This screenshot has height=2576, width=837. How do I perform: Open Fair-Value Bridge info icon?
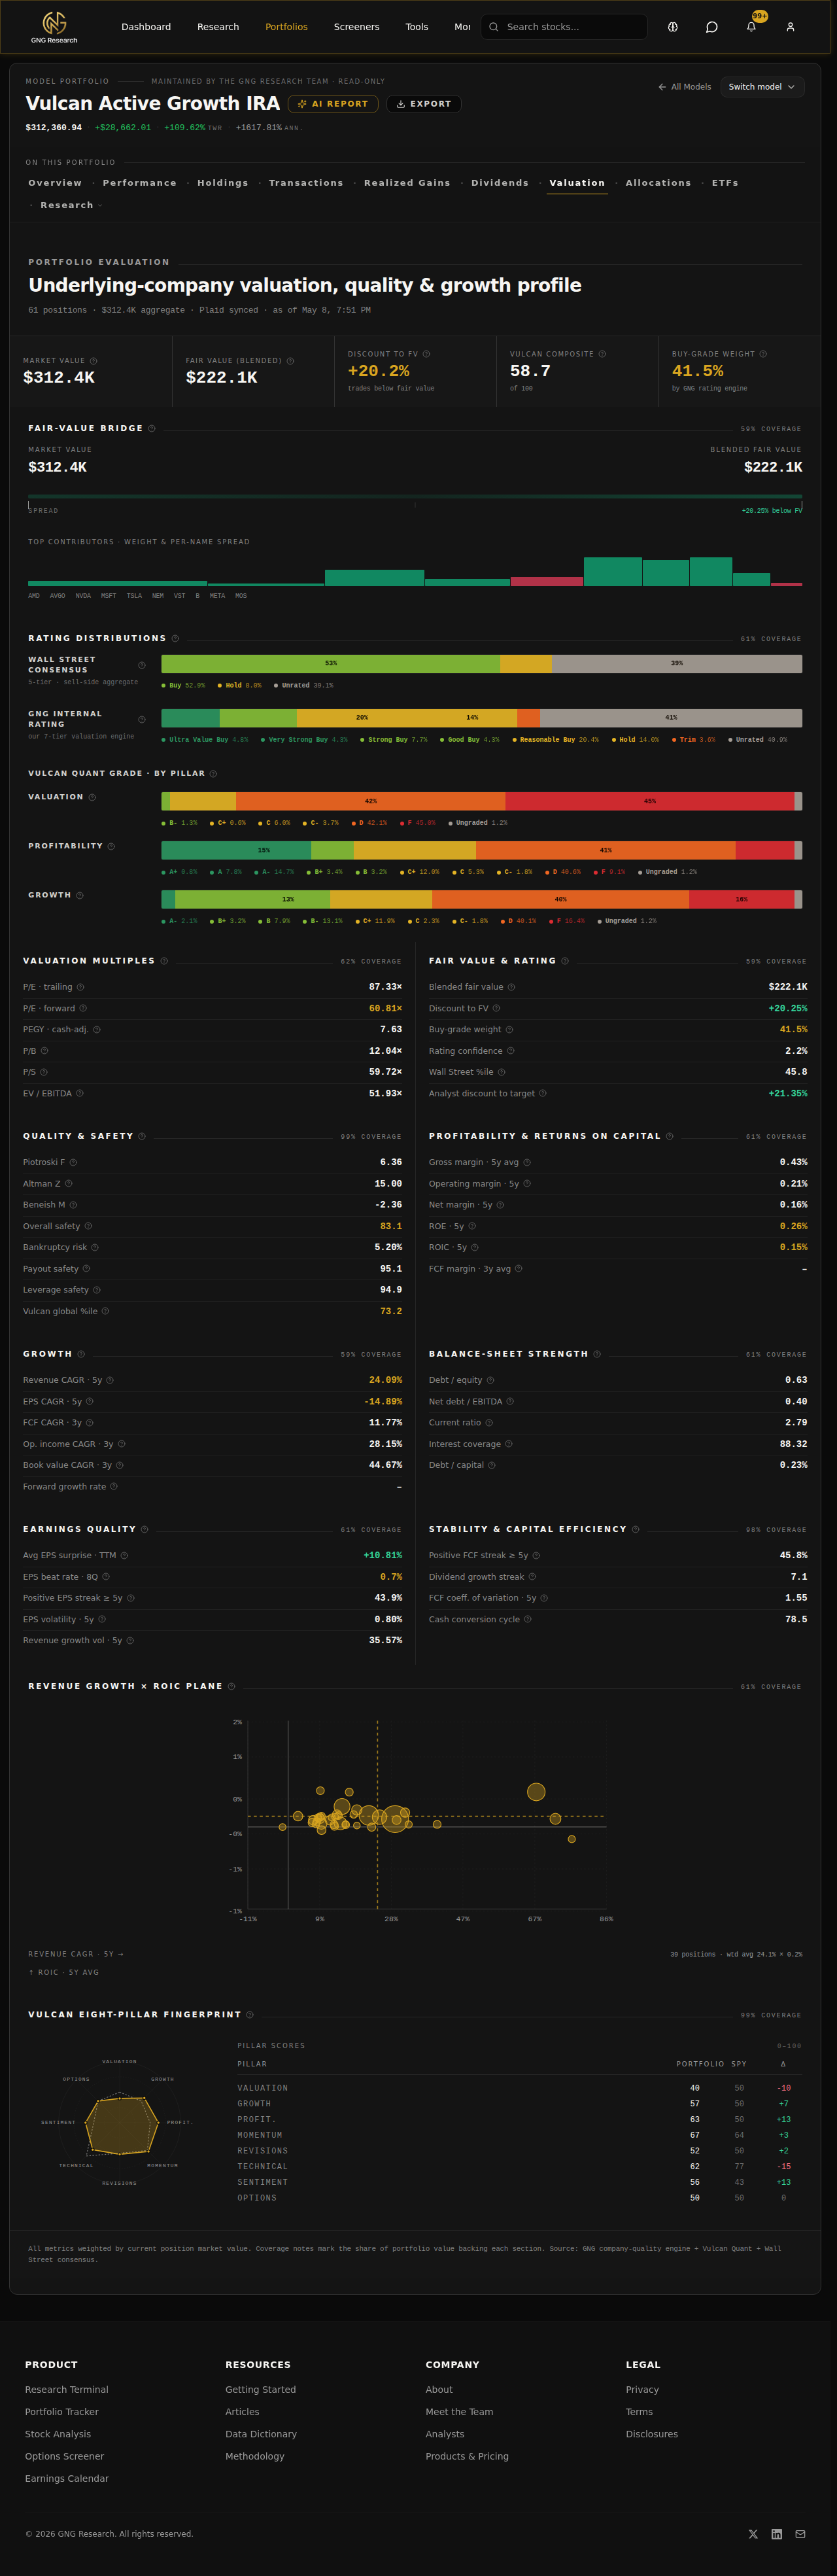pyautogui.click(x=152, y=428)
